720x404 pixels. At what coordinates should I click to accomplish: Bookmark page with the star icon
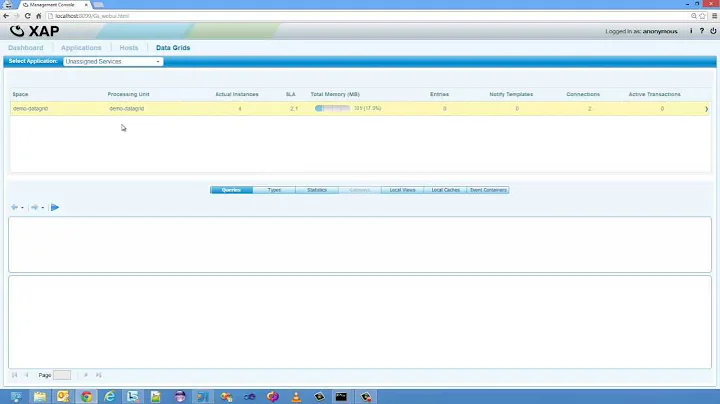coord(702,16)
